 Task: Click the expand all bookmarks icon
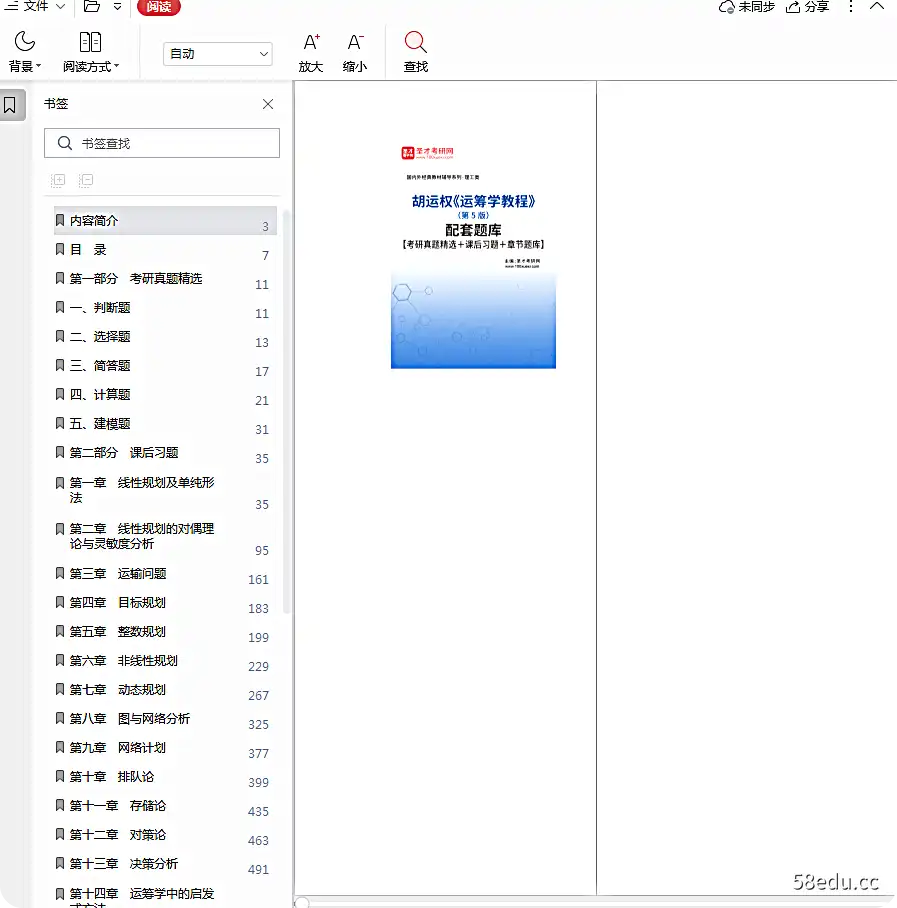point(58,180)
